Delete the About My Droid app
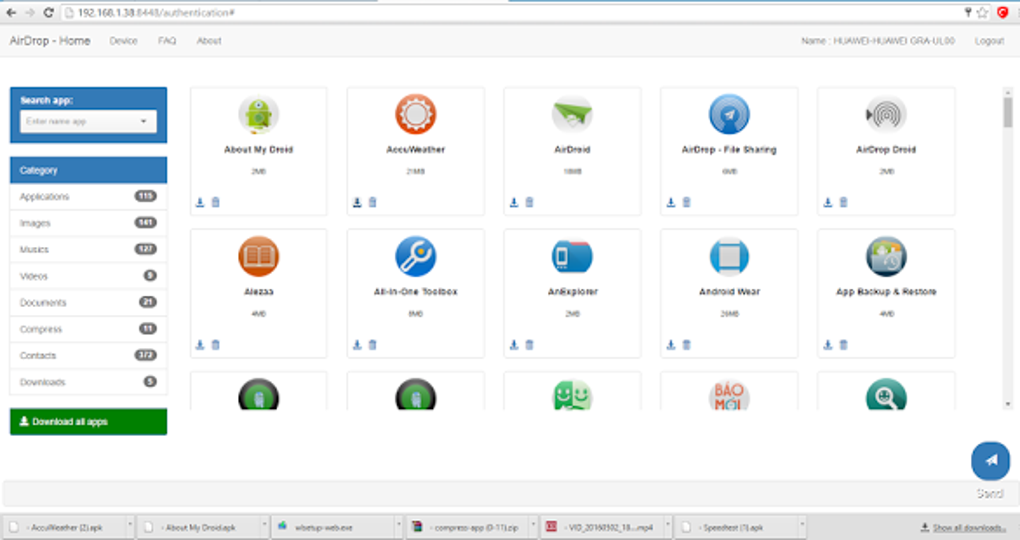Screen dimensions: 1020x540 (x=216, y=202)
